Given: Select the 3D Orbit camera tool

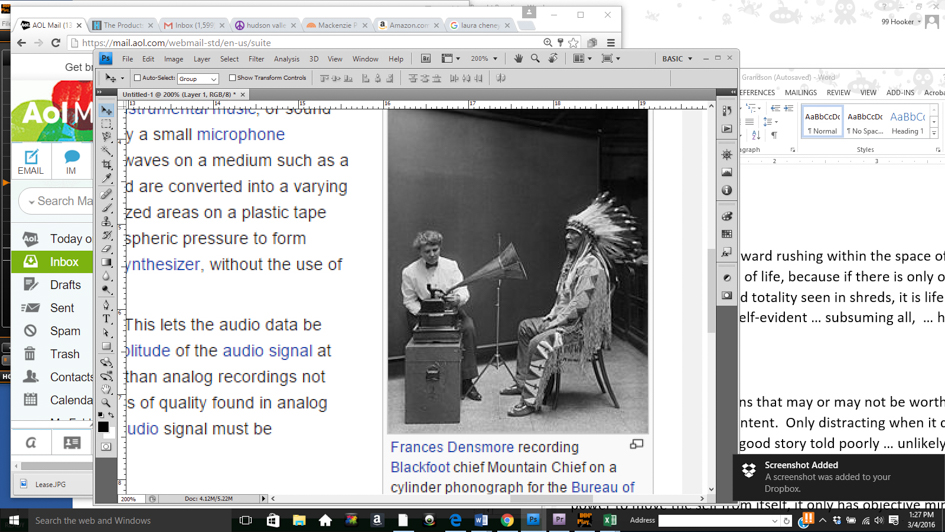Looking at the screenshot, I should point(106,375).
